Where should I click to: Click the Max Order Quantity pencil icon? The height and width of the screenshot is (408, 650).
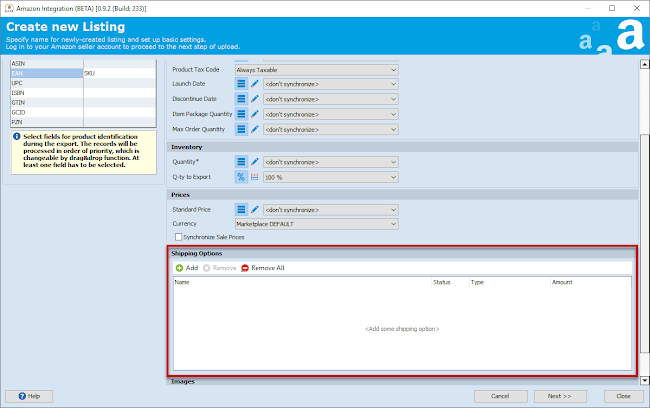(255, 129)
